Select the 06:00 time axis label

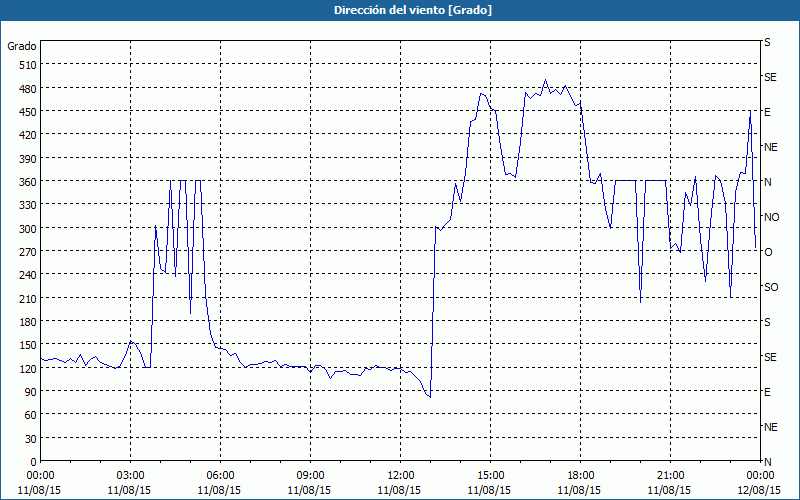(220, 476)
